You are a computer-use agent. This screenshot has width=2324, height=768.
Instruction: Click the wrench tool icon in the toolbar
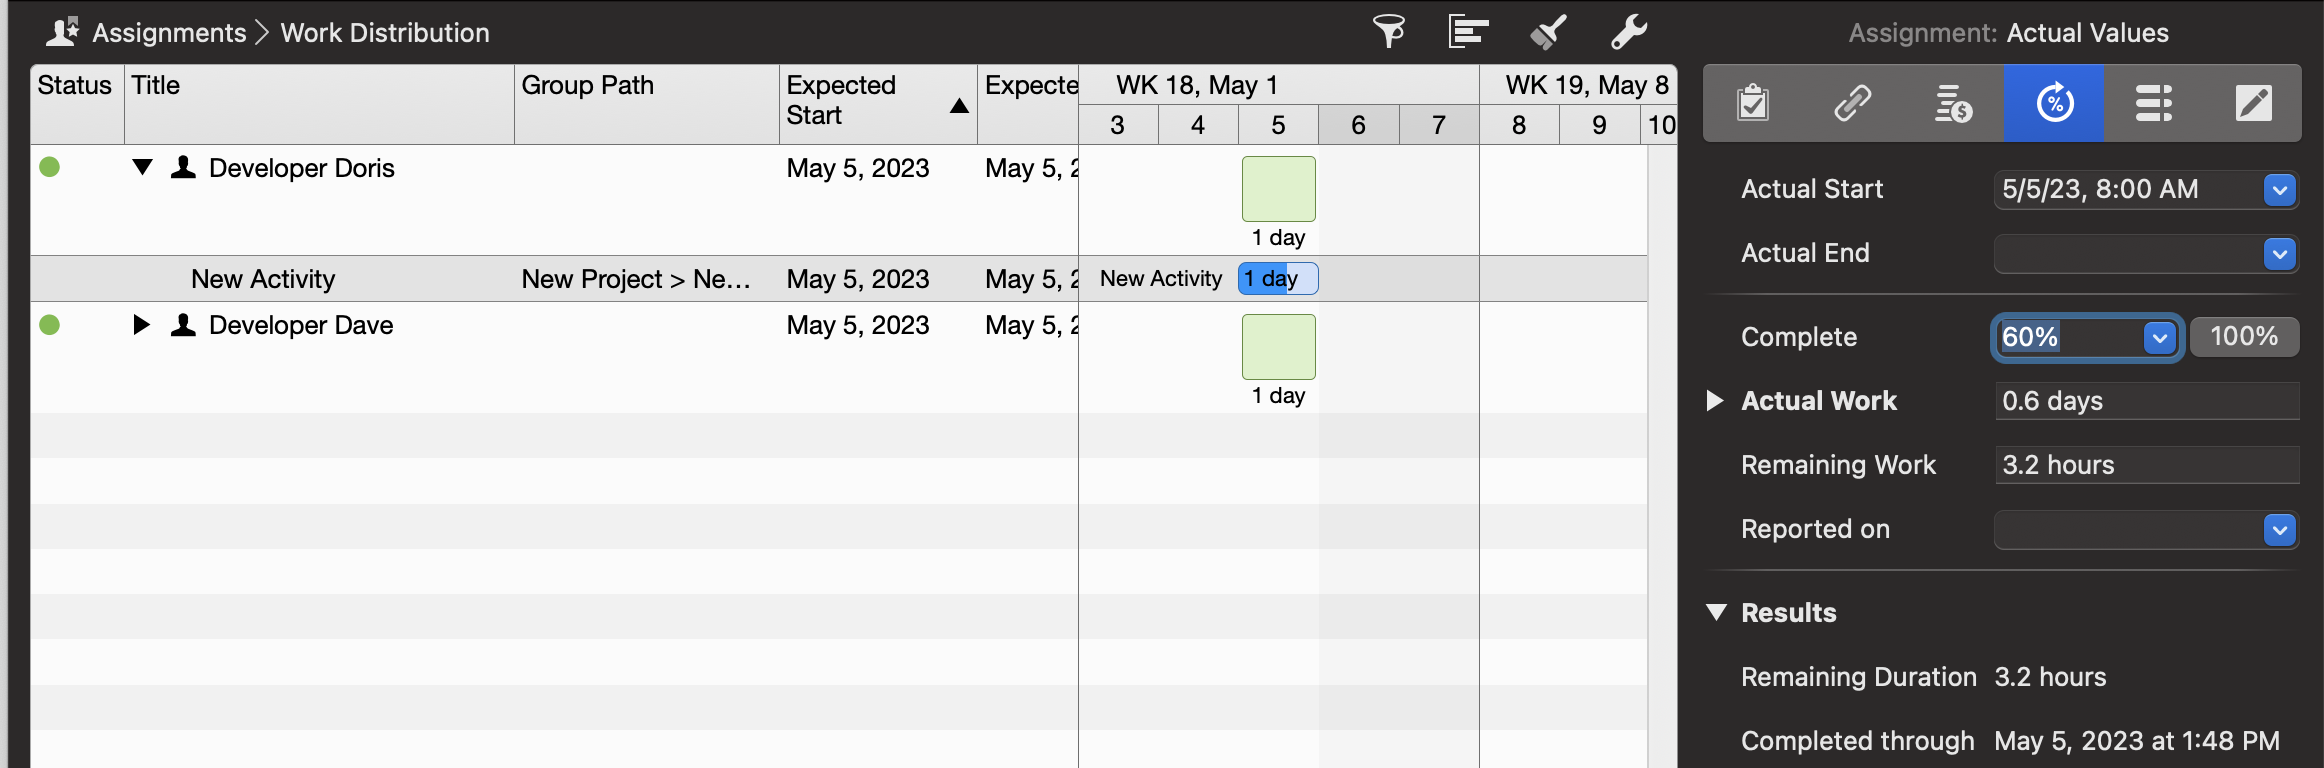tap(1627, 32)
